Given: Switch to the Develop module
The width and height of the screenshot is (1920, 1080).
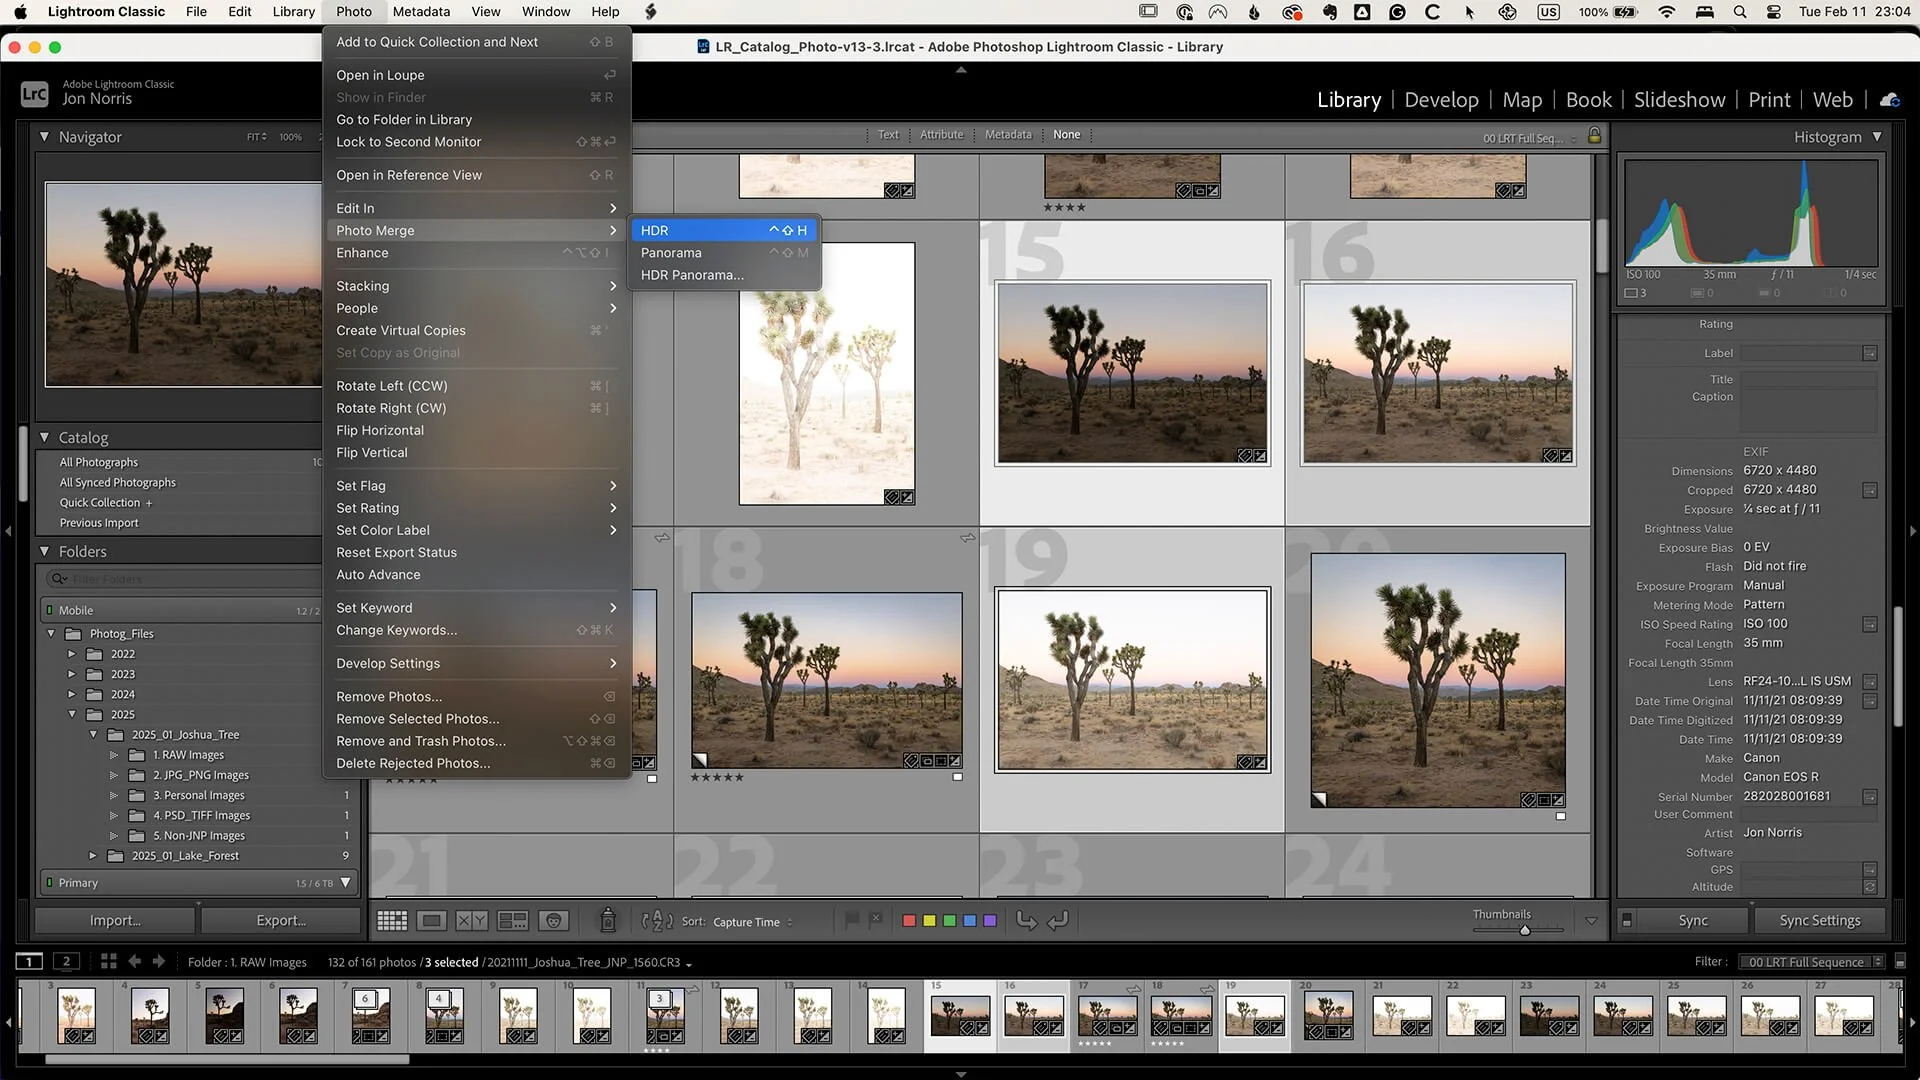Looking at the screenshot, I should coord(1441,100).
